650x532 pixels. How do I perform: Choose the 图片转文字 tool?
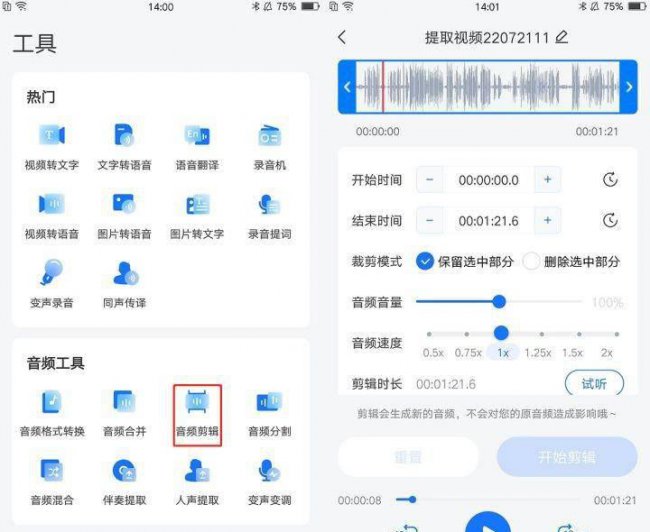tap(197, 216)
